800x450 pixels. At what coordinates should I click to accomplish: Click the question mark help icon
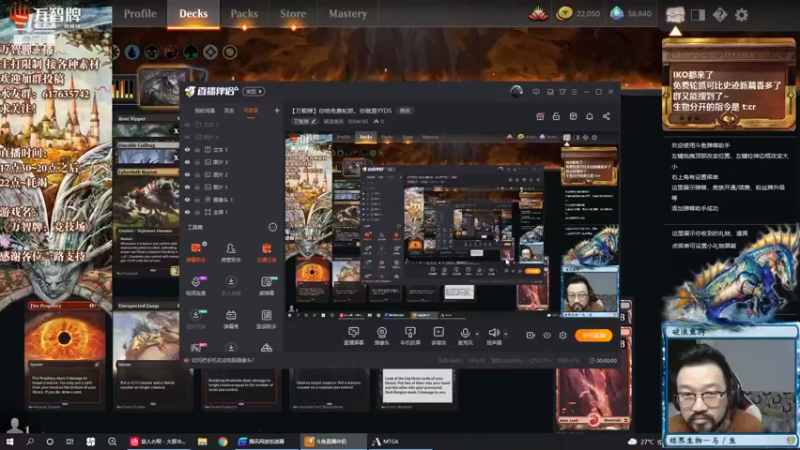pyautogui.click(x=720, y=15)
